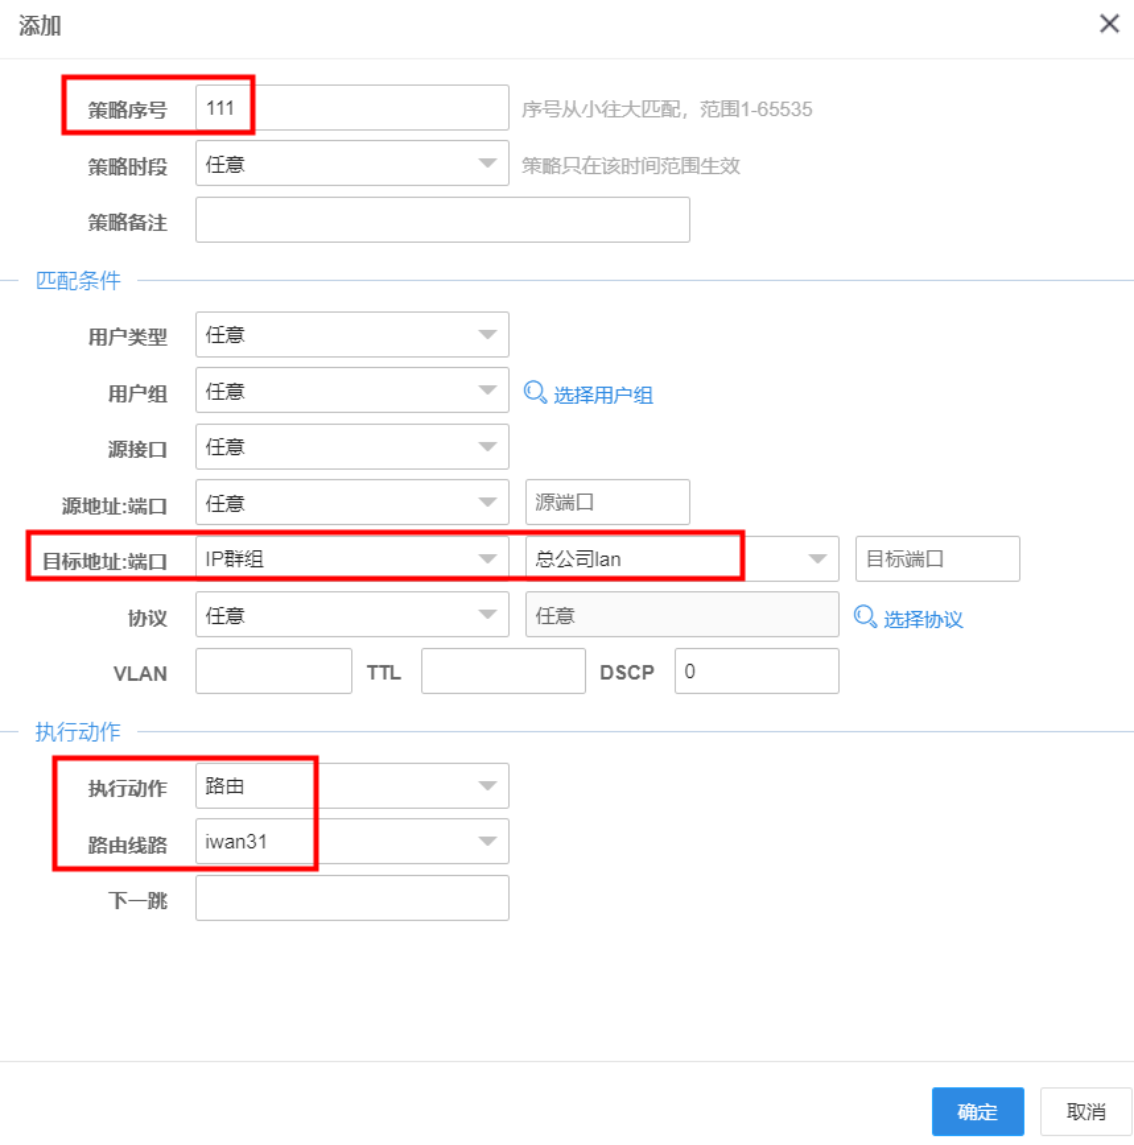Image resolution: width=1134 pixels, height=1145 pixels.
Task: Expand the 用户组 dropdown
Action: [x=352, y=391]
